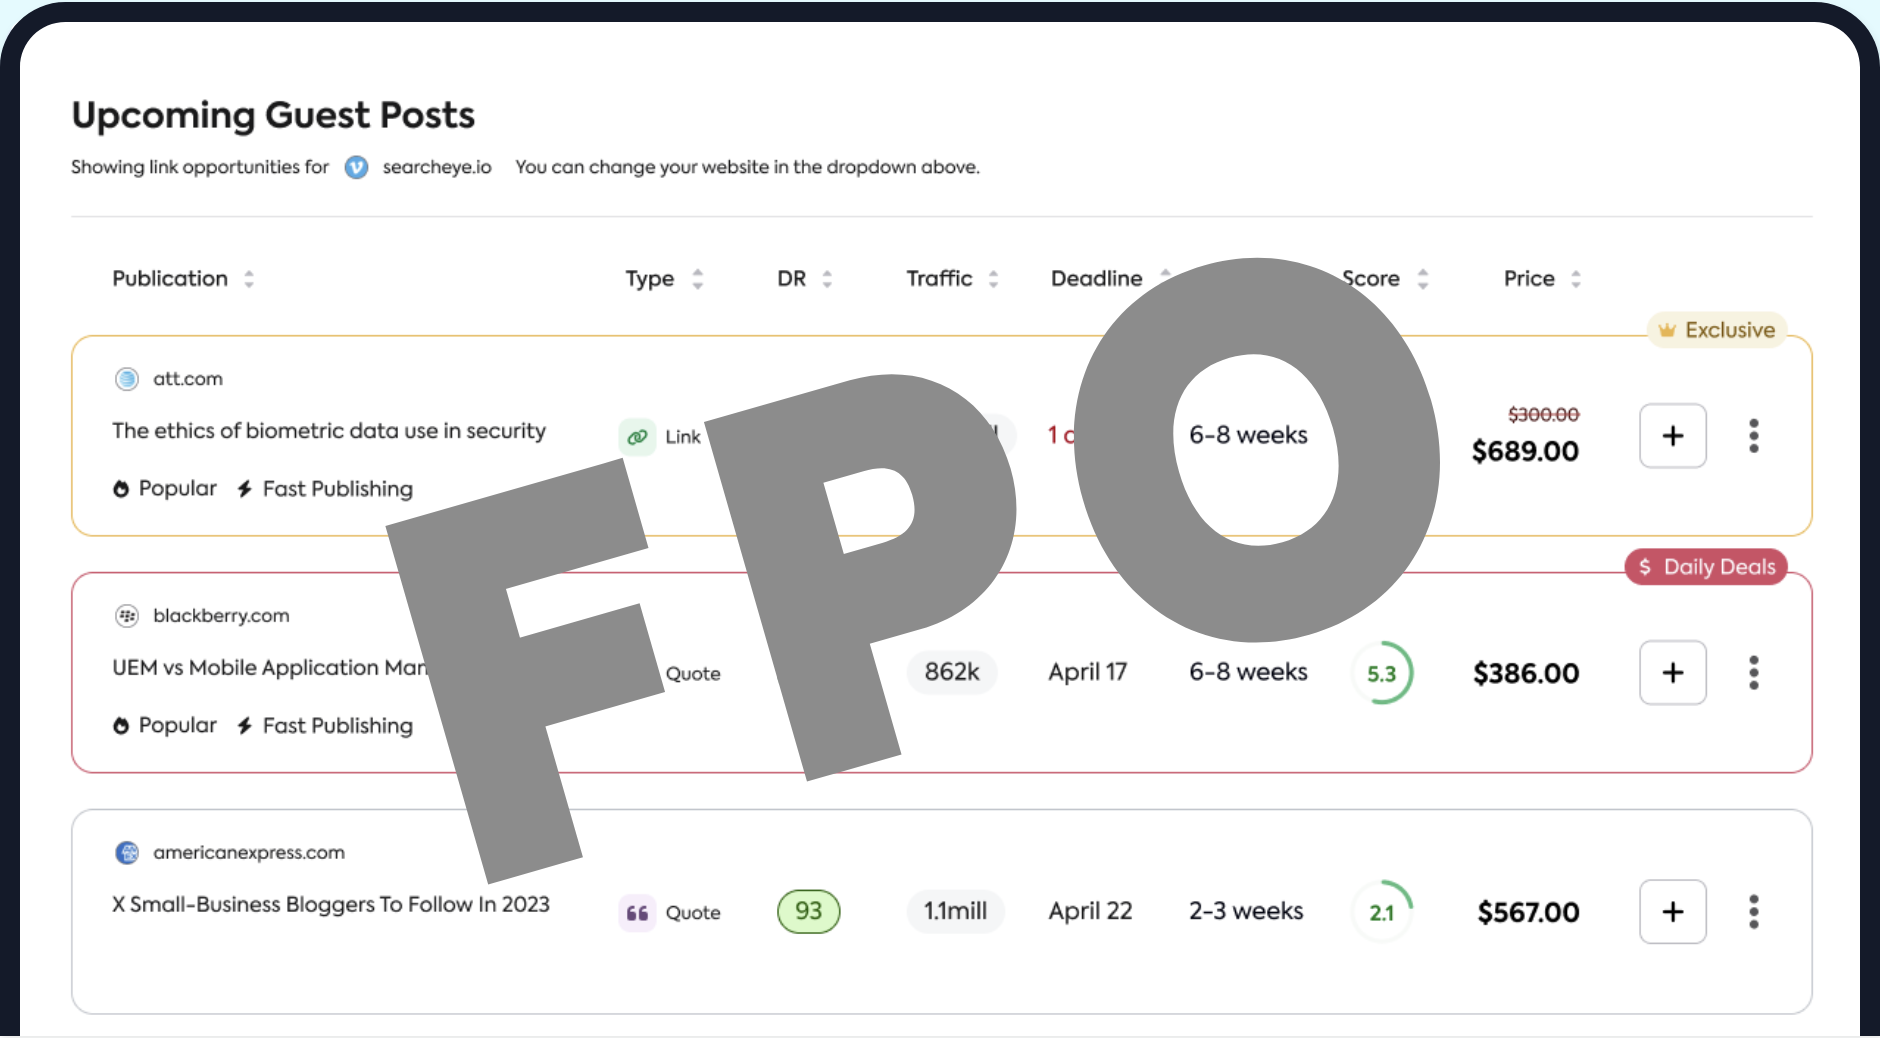Image resolution: width=1880 pixels, height=1038 pixels.
Task: Sort the table by Publication
Action: (x=249, y=279)
